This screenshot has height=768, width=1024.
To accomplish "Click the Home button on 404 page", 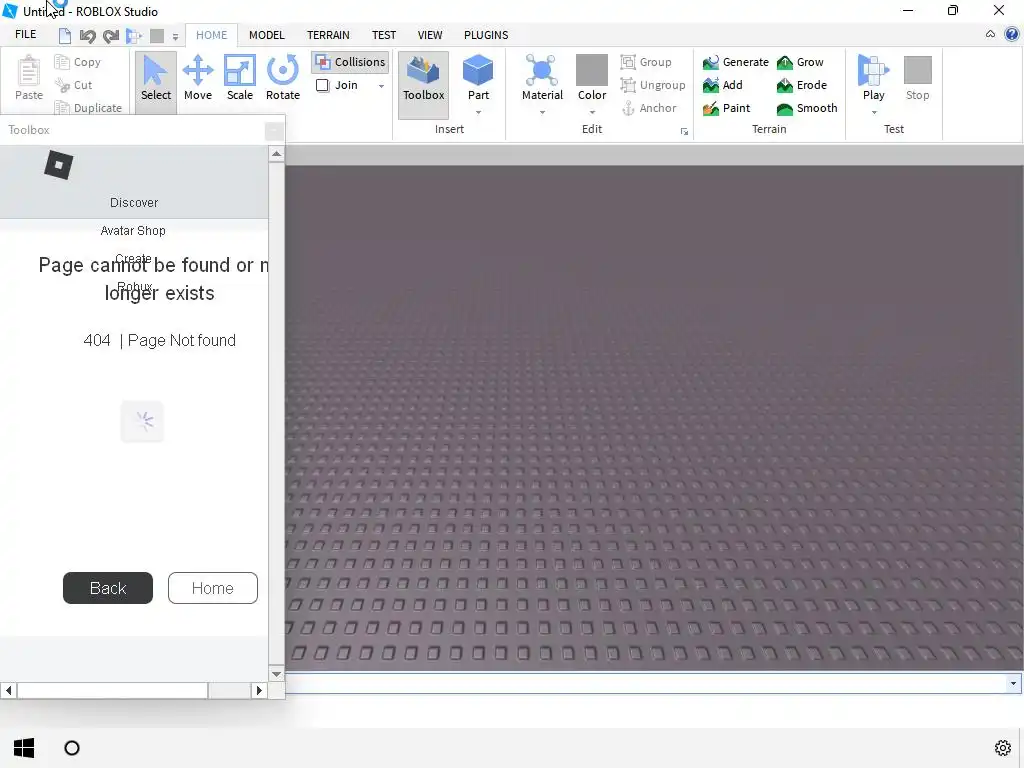I will click(213, 588).
